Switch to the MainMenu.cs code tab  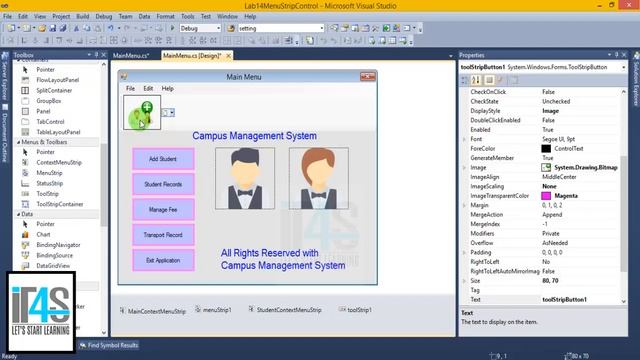point(131,56)
